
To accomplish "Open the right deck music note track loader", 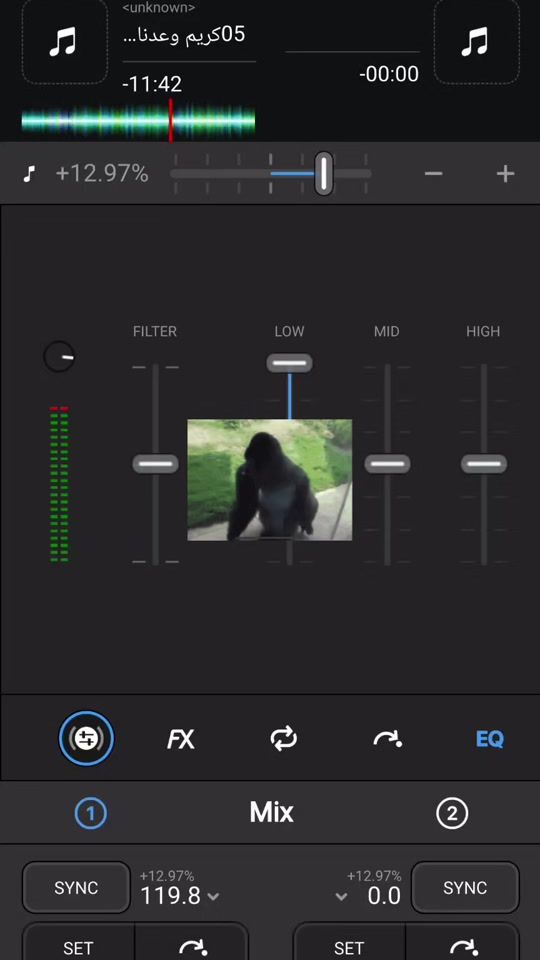I will click(x=476, y=42).
